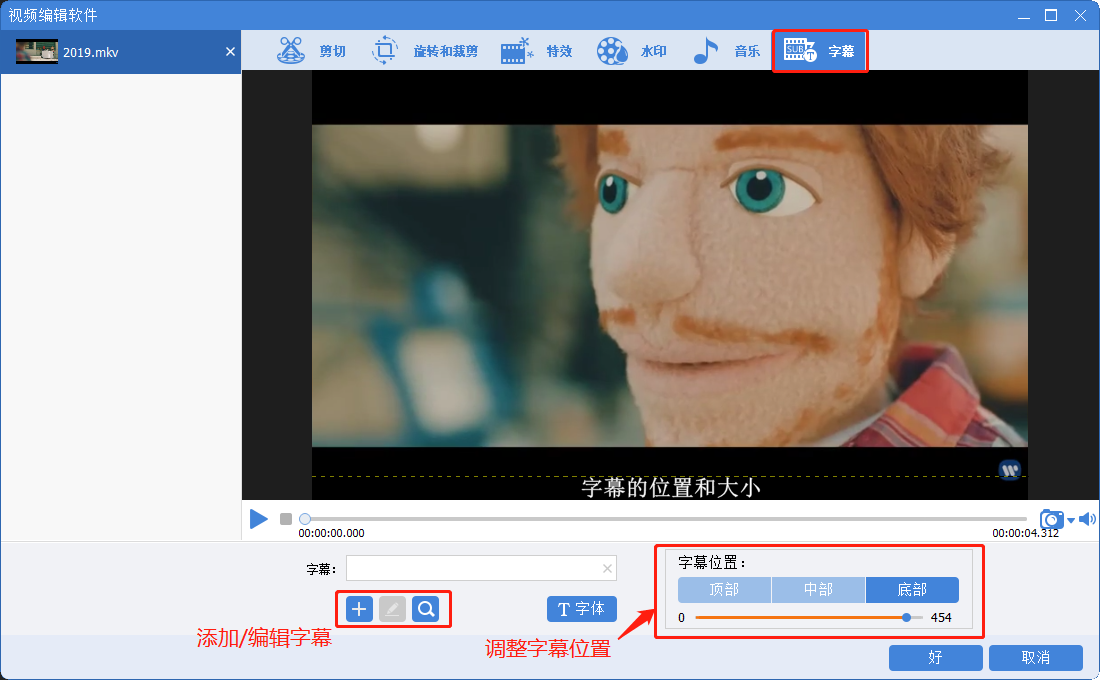Image resolution: width=1100 pixels, height=680 pixels.
Task: Click slider value 454
Action: pyautogui.click(x=941, y=618)
